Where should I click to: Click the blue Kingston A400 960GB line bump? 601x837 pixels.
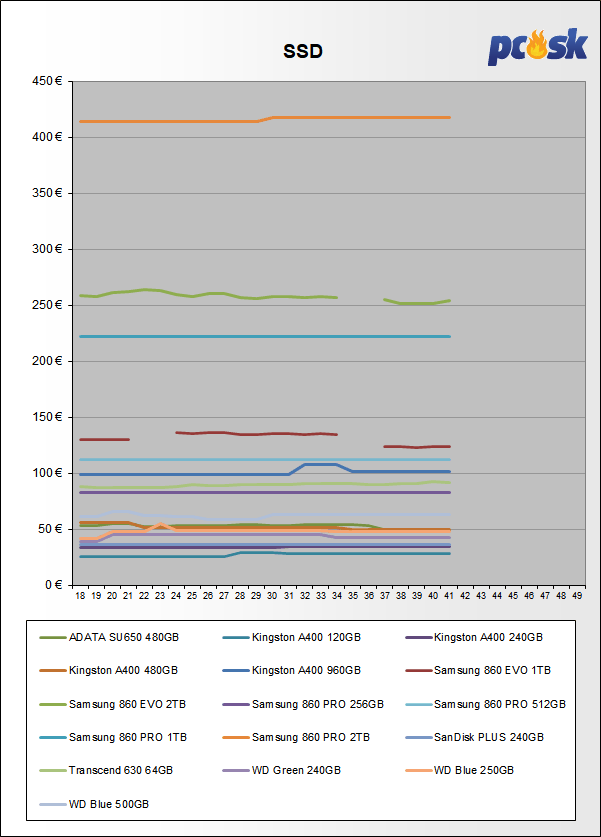point(320,464)
